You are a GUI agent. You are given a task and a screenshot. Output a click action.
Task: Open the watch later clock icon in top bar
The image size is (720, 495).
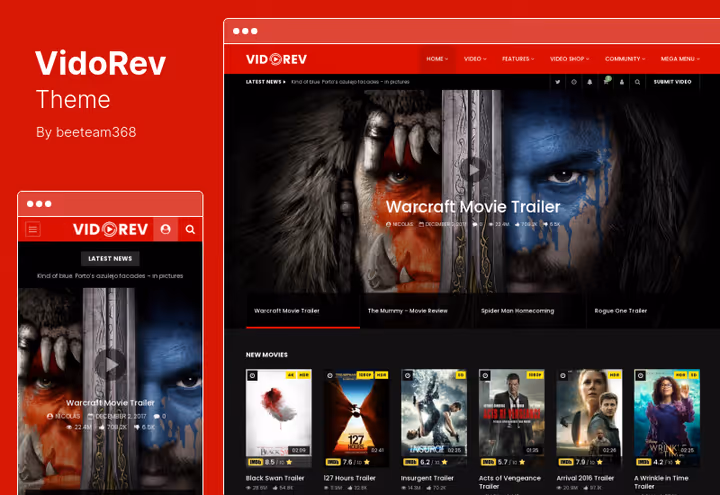[x=574, y=82]
